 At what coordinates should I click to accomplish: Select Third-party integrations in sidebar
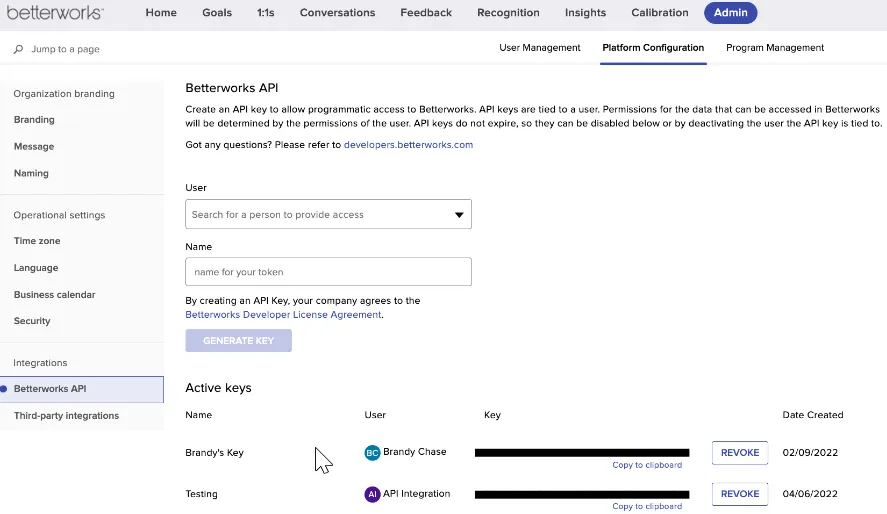tap(66, 416)
